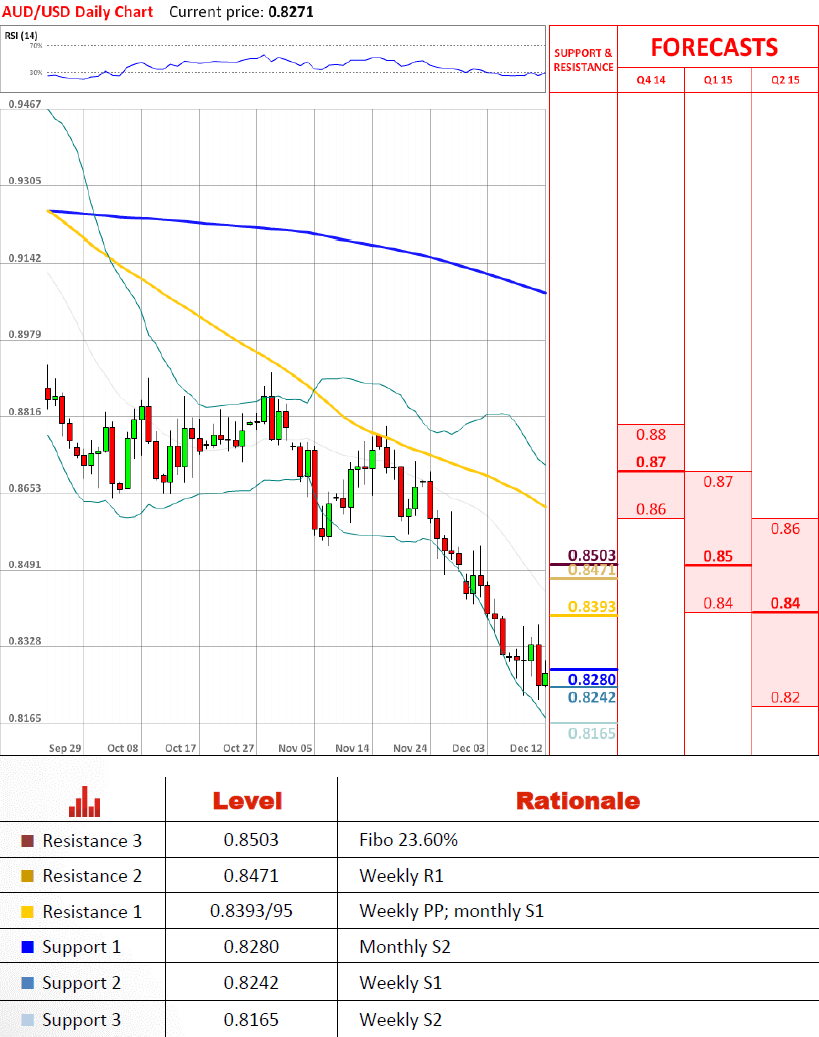
Task: Click the 'FORECASTS' heading
Action: click(714, 48)
